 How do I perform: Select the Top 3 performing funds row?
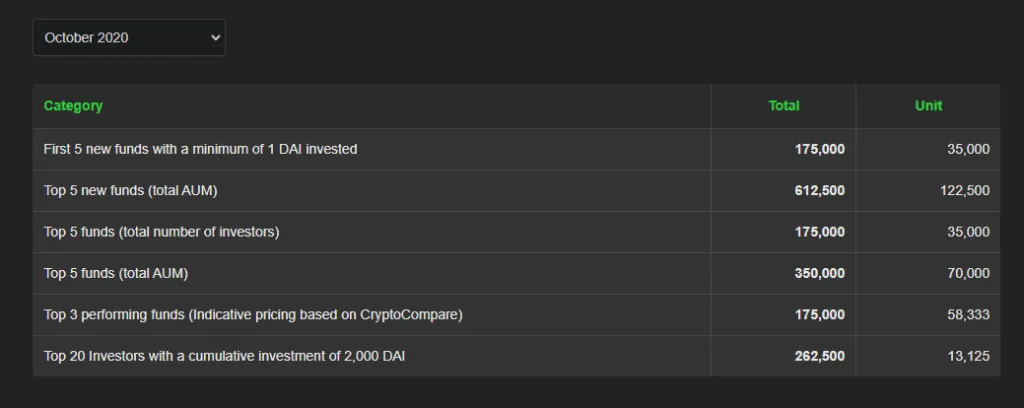pyautogui.click(x=516, y=315)
